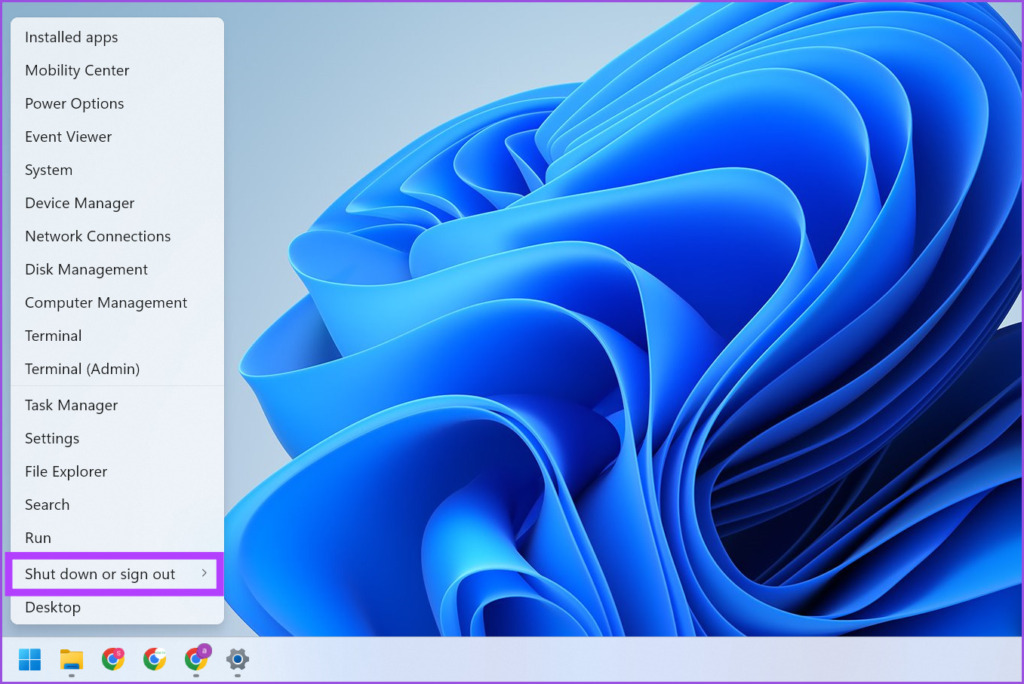Click the Windows Start button on taskbar

point(30,659)
